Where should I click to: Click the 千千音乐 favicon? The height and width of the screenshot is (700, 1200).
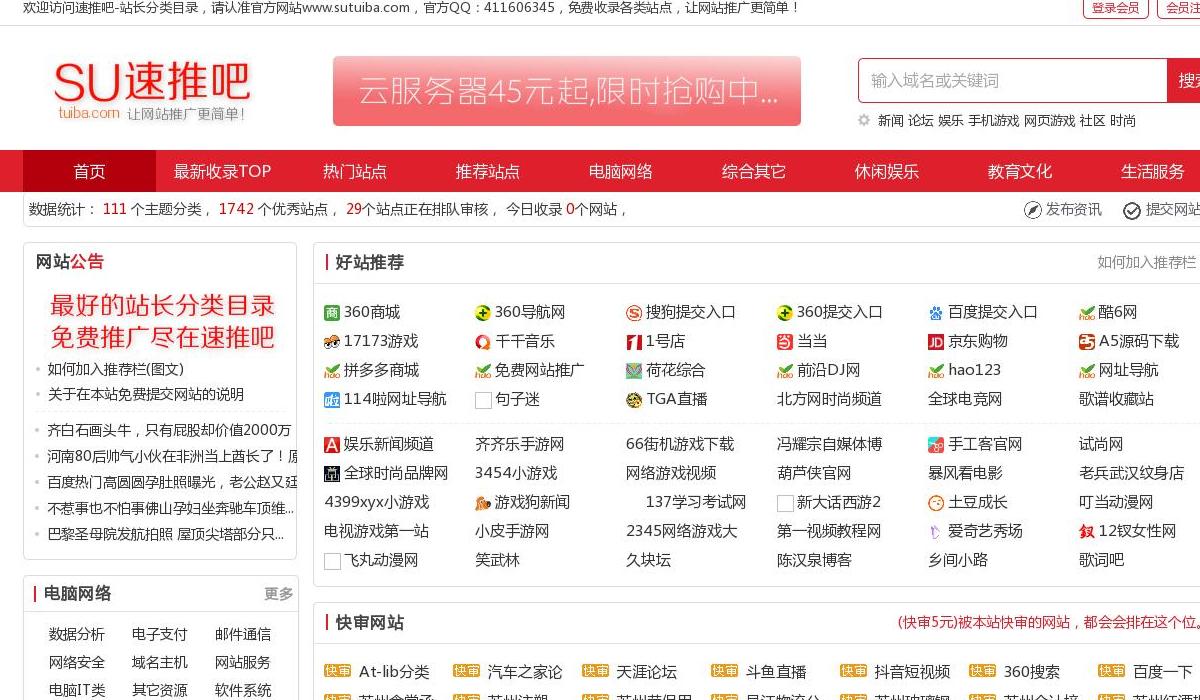click(x=483, y=342)
